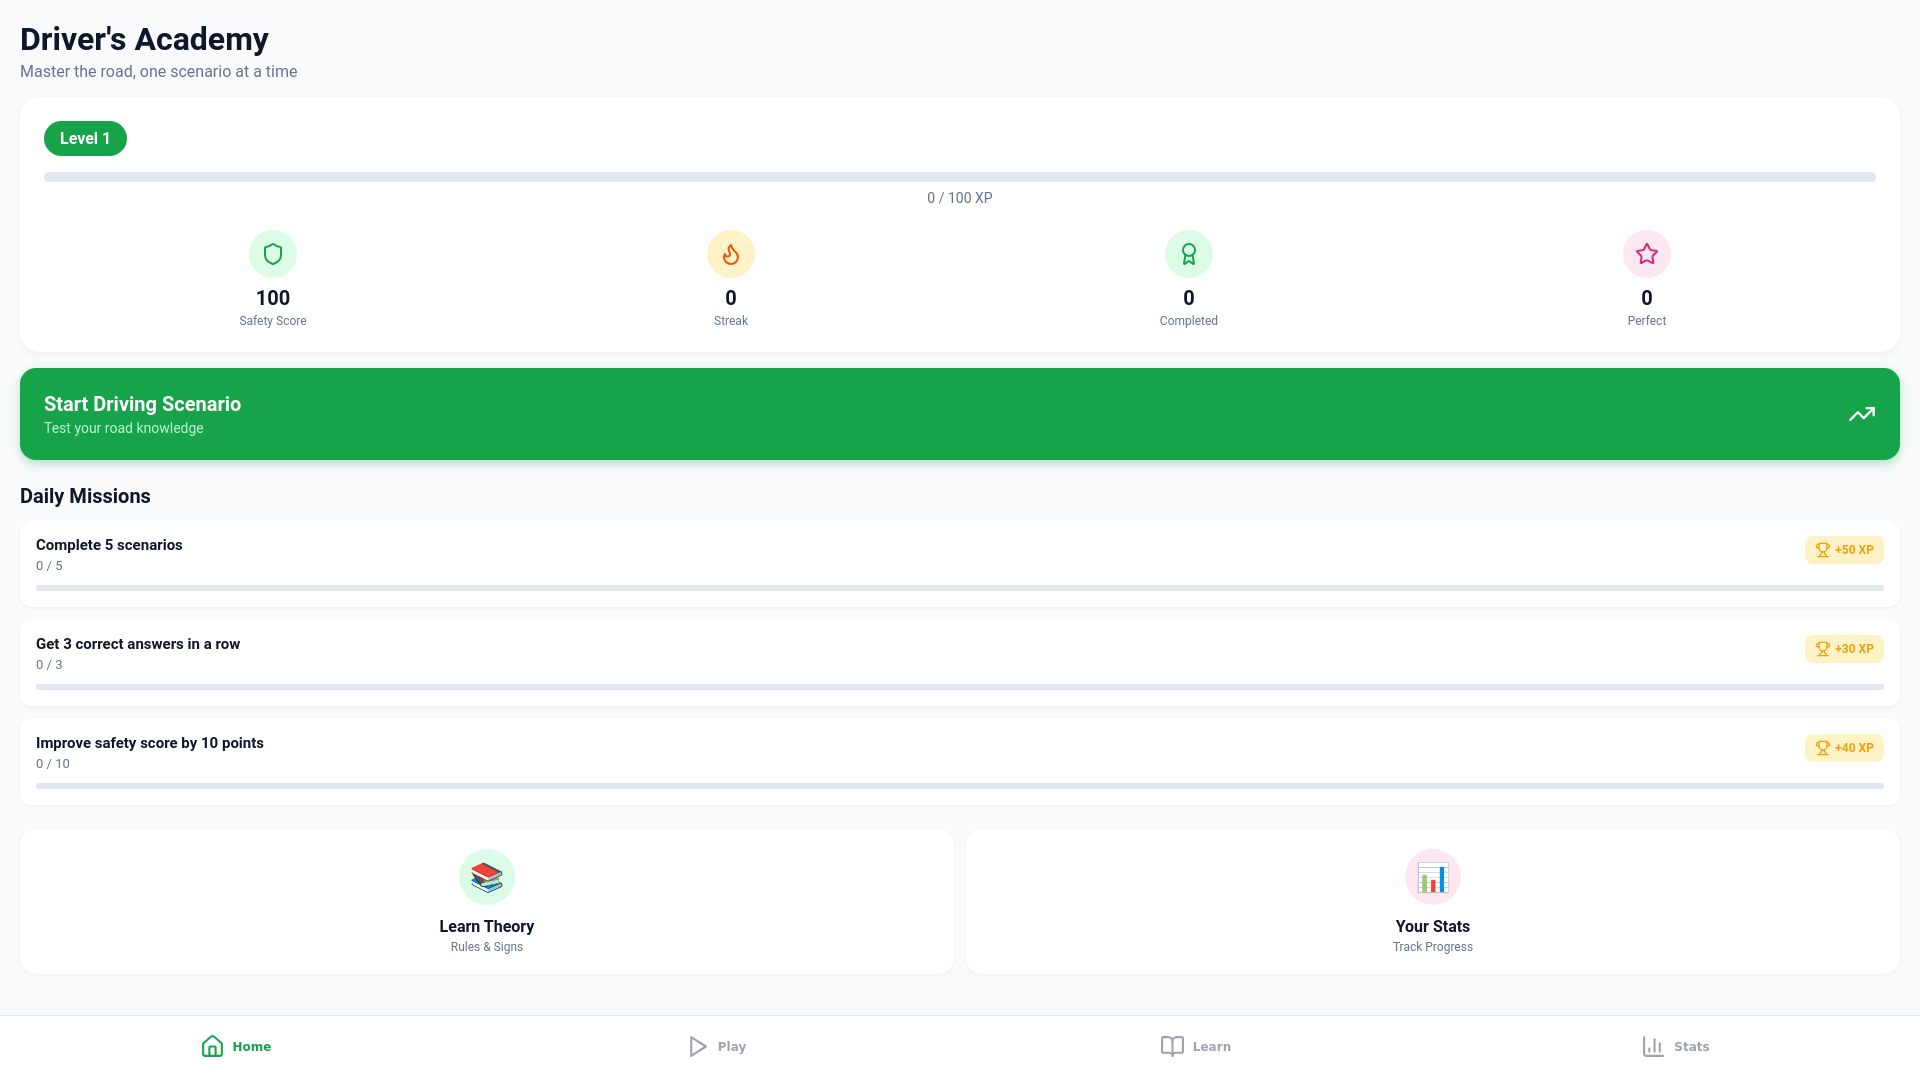
Task: Click the open book Learn icon in bottom navigation
Action: [x=1172, y=1046]
